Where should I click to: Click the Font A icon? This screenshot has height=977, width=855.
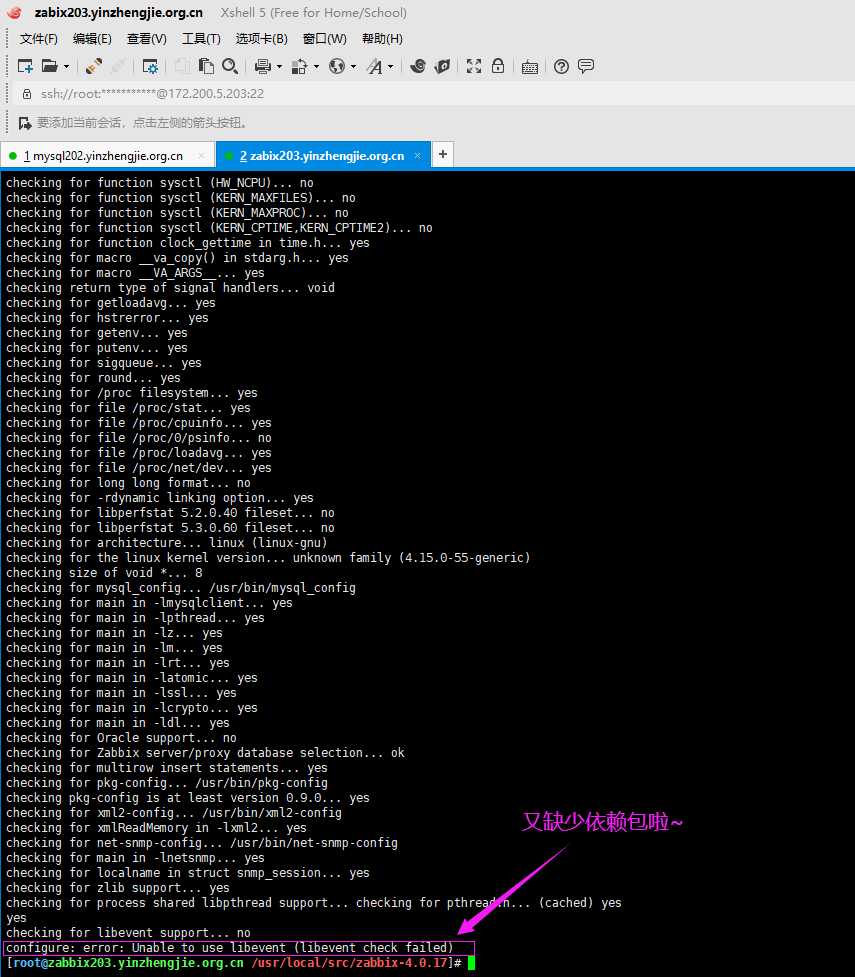(x=375, y=66)
